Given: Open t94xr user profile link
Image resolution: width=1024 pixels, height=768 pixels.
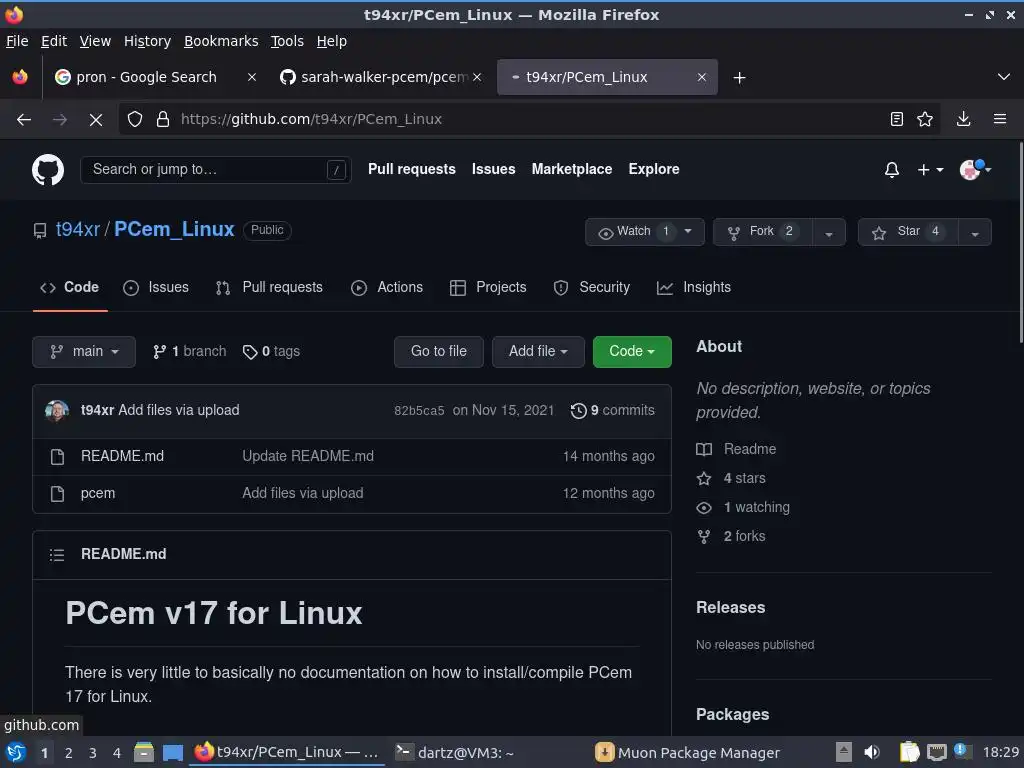Looking at the screenshot, I should tap(78, 229).
